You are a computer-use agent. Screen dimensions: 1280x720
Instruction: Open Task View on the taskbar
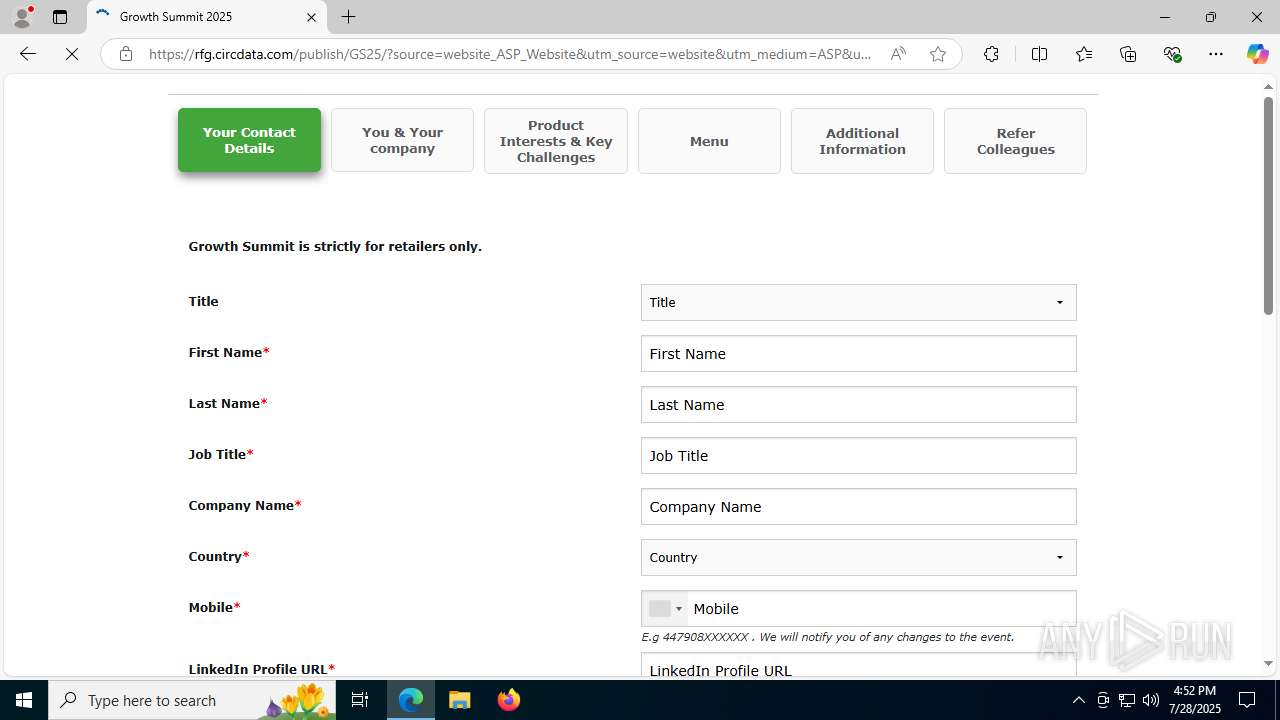coord(360,700)
